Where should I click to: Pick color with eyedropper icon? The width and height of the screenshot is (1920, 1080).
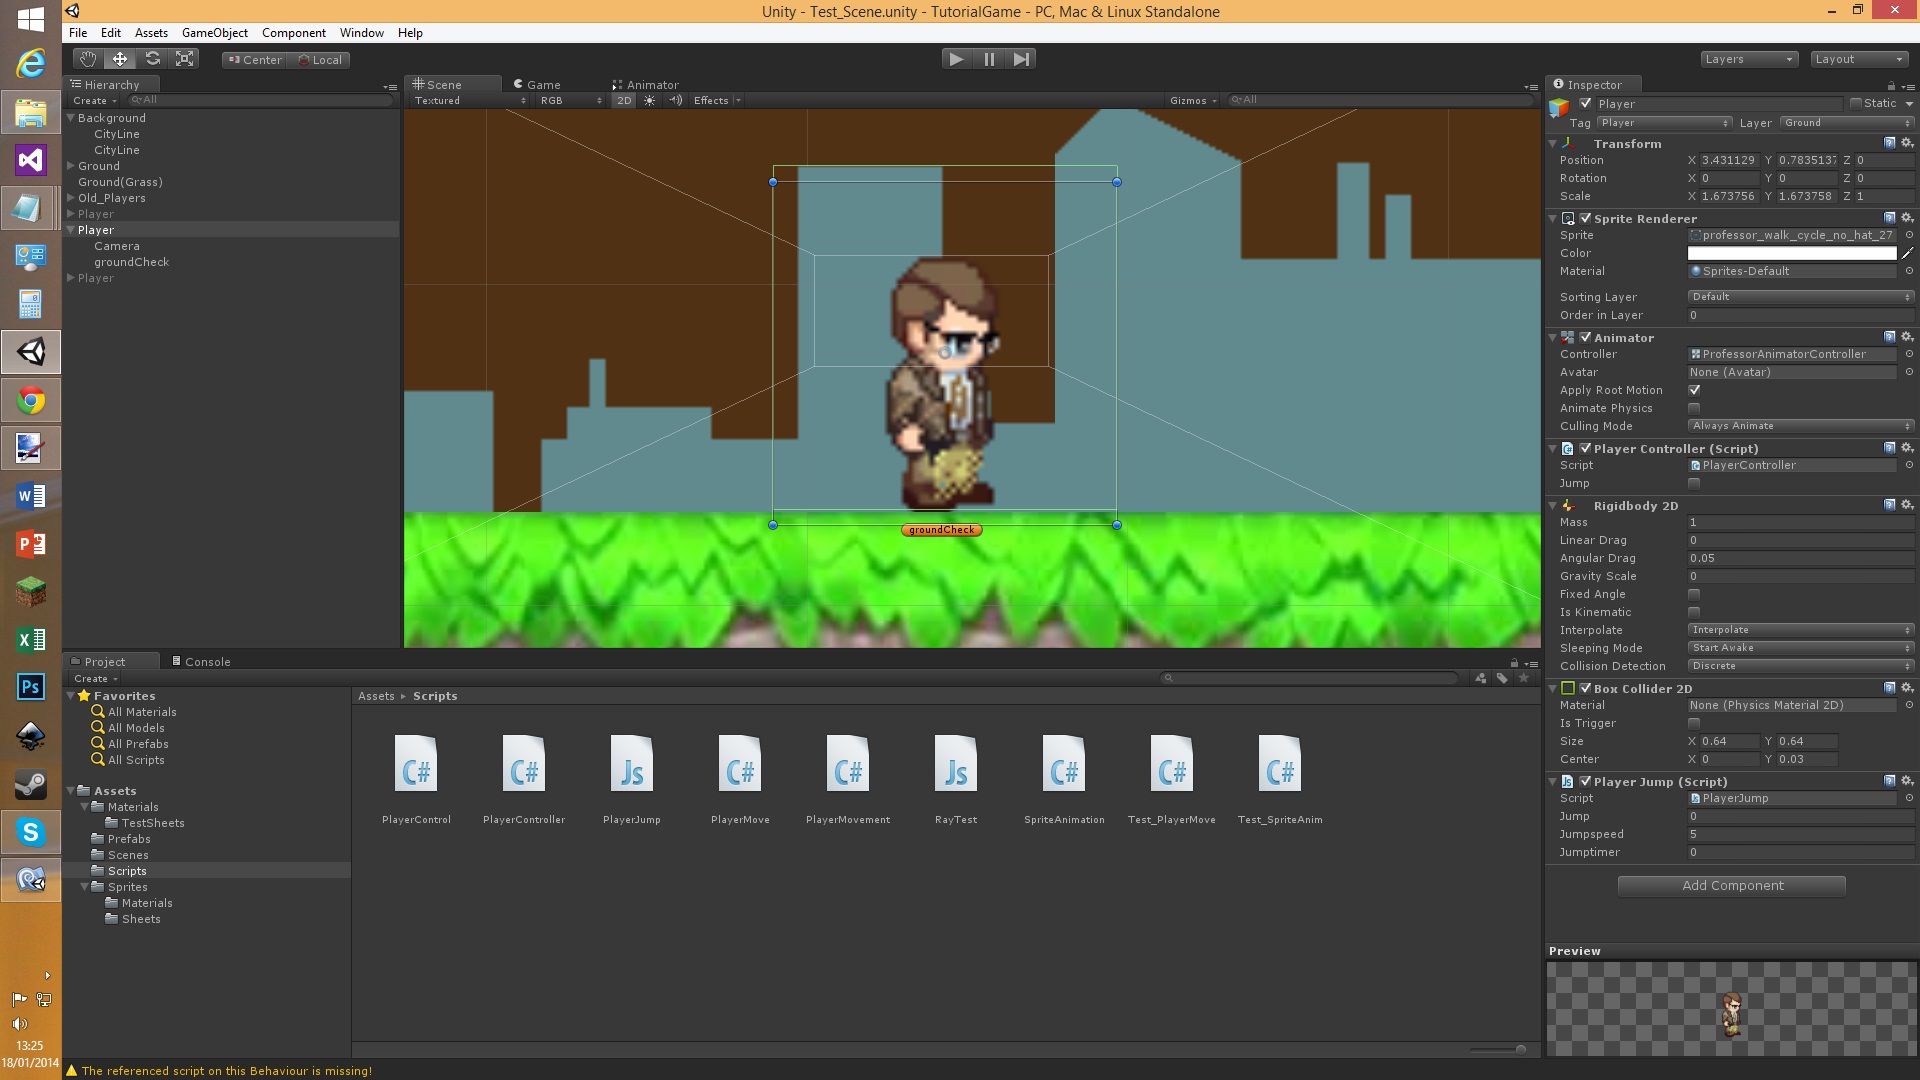click(x=1907, y=253)
